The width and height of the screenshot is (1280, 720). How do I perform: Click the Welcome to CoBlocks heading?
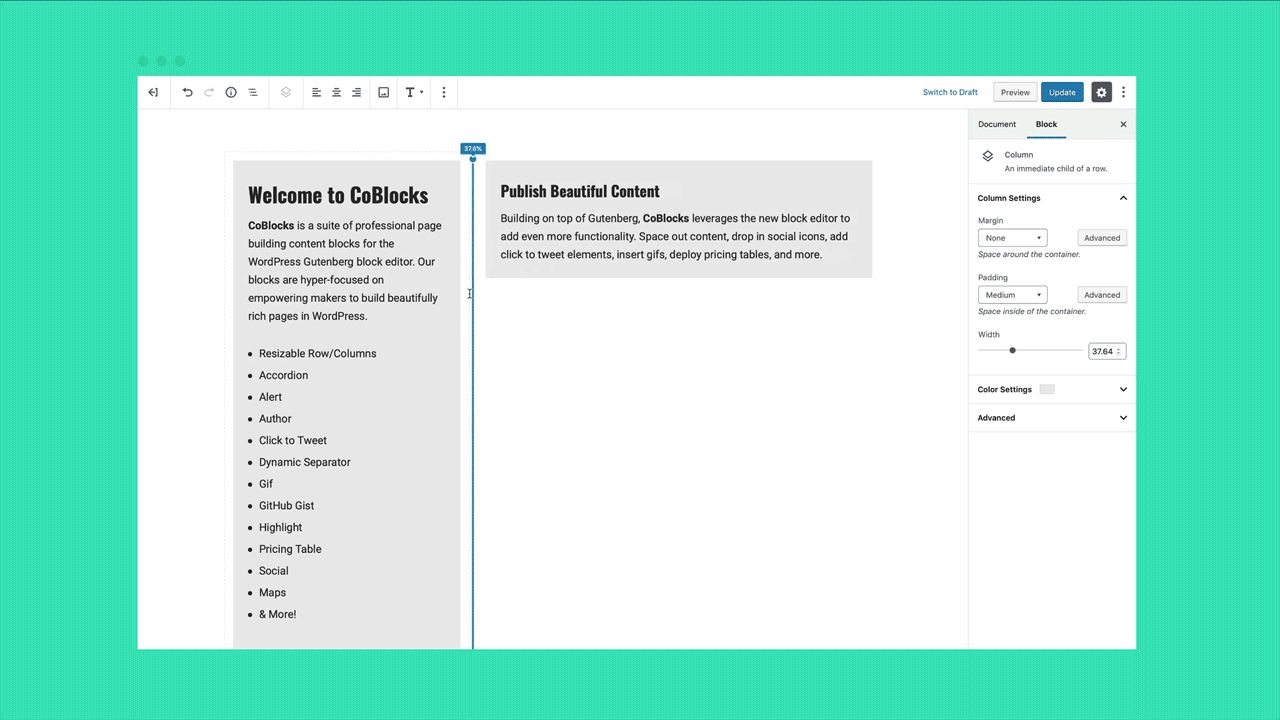pyautogui.click(x=338, y=195)
